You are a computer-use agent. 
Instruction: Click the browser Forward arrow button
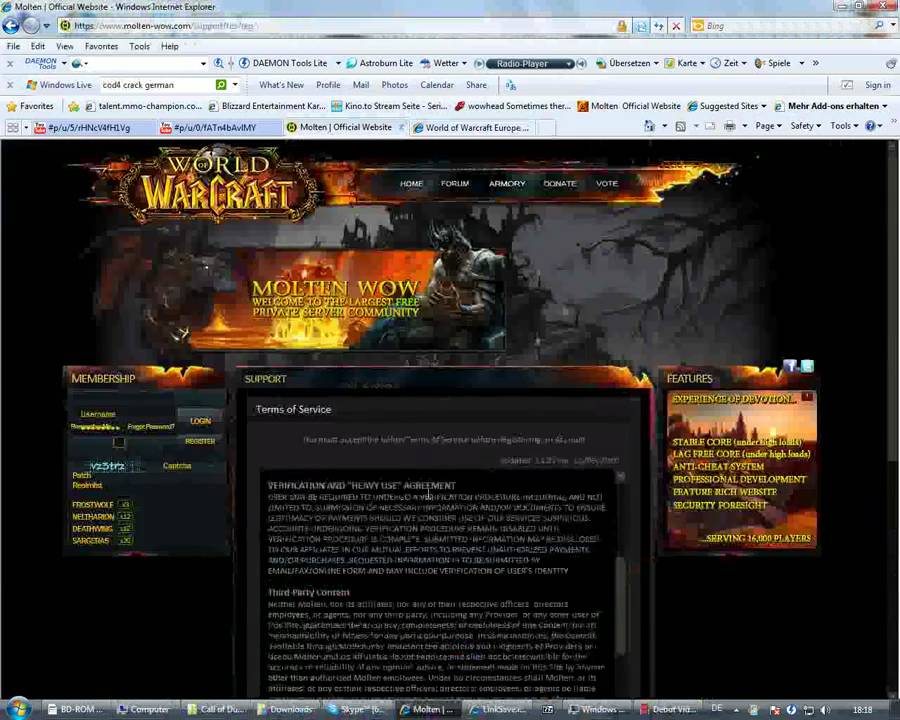[31, 26]
